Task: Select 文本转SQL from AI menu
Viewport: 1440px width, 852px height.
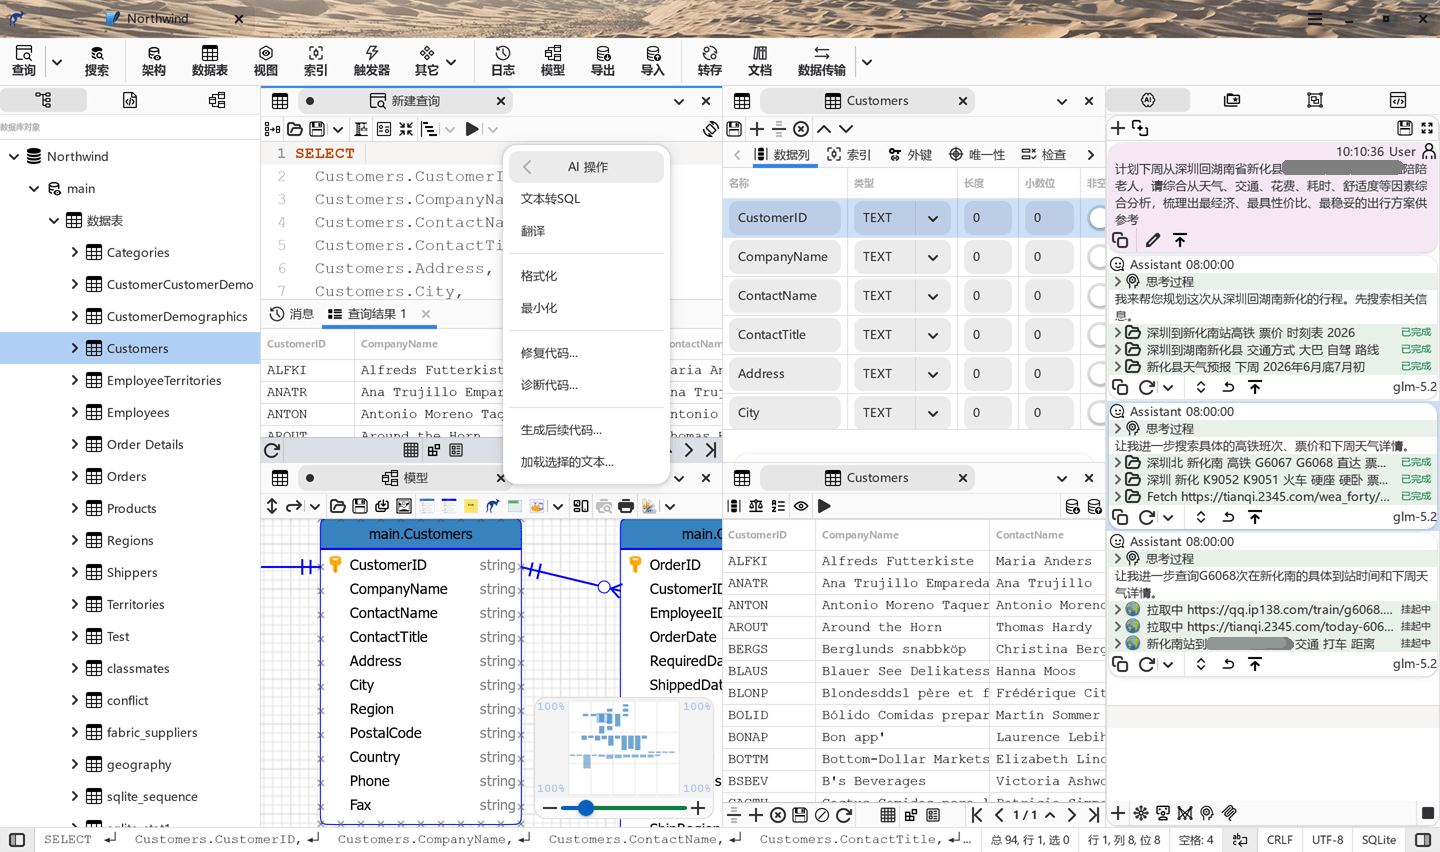Action: 550,198
